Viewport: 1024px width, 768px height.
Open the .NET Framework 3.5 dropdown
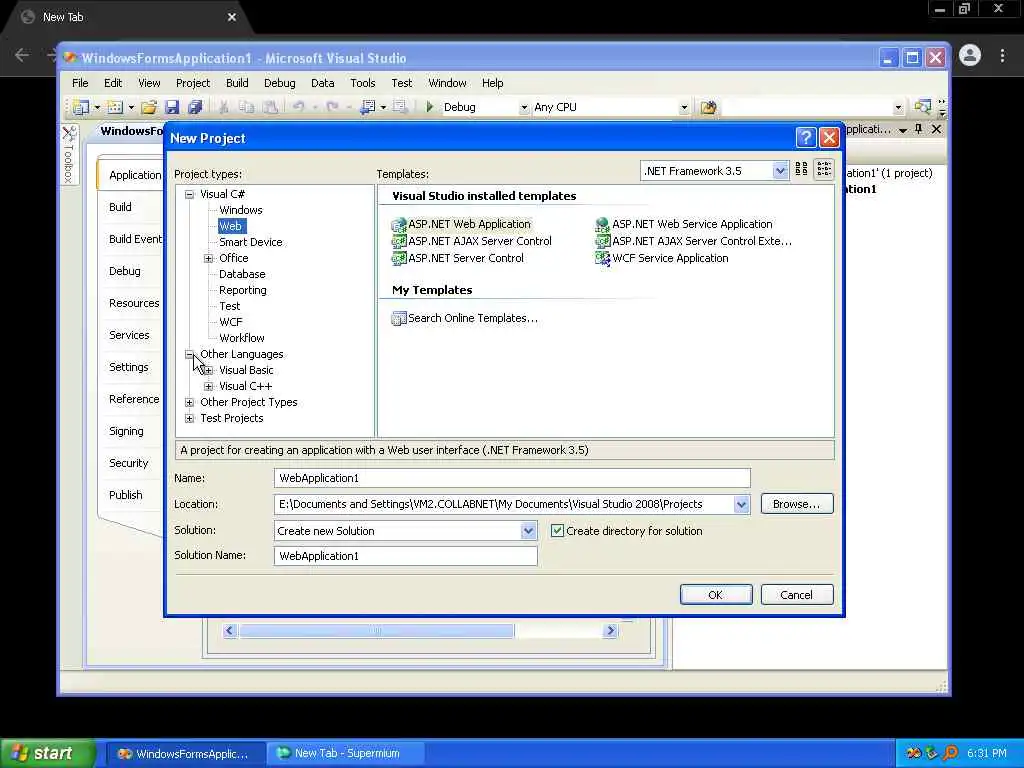coord(780,171)
